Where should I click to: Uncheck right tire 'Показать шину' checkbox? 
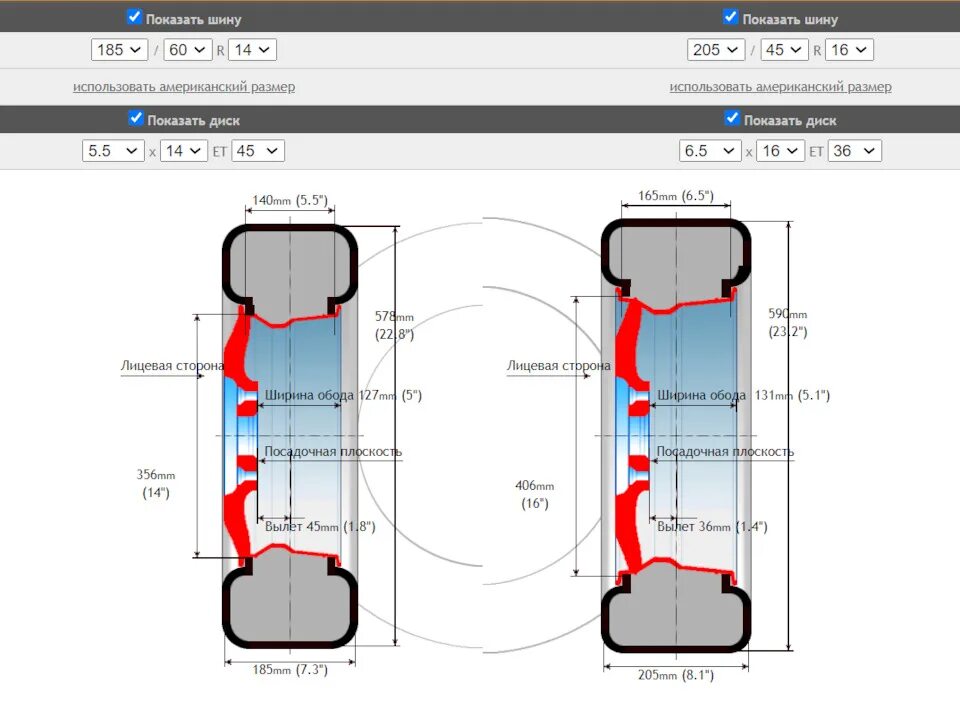click(x=730, y=17)
